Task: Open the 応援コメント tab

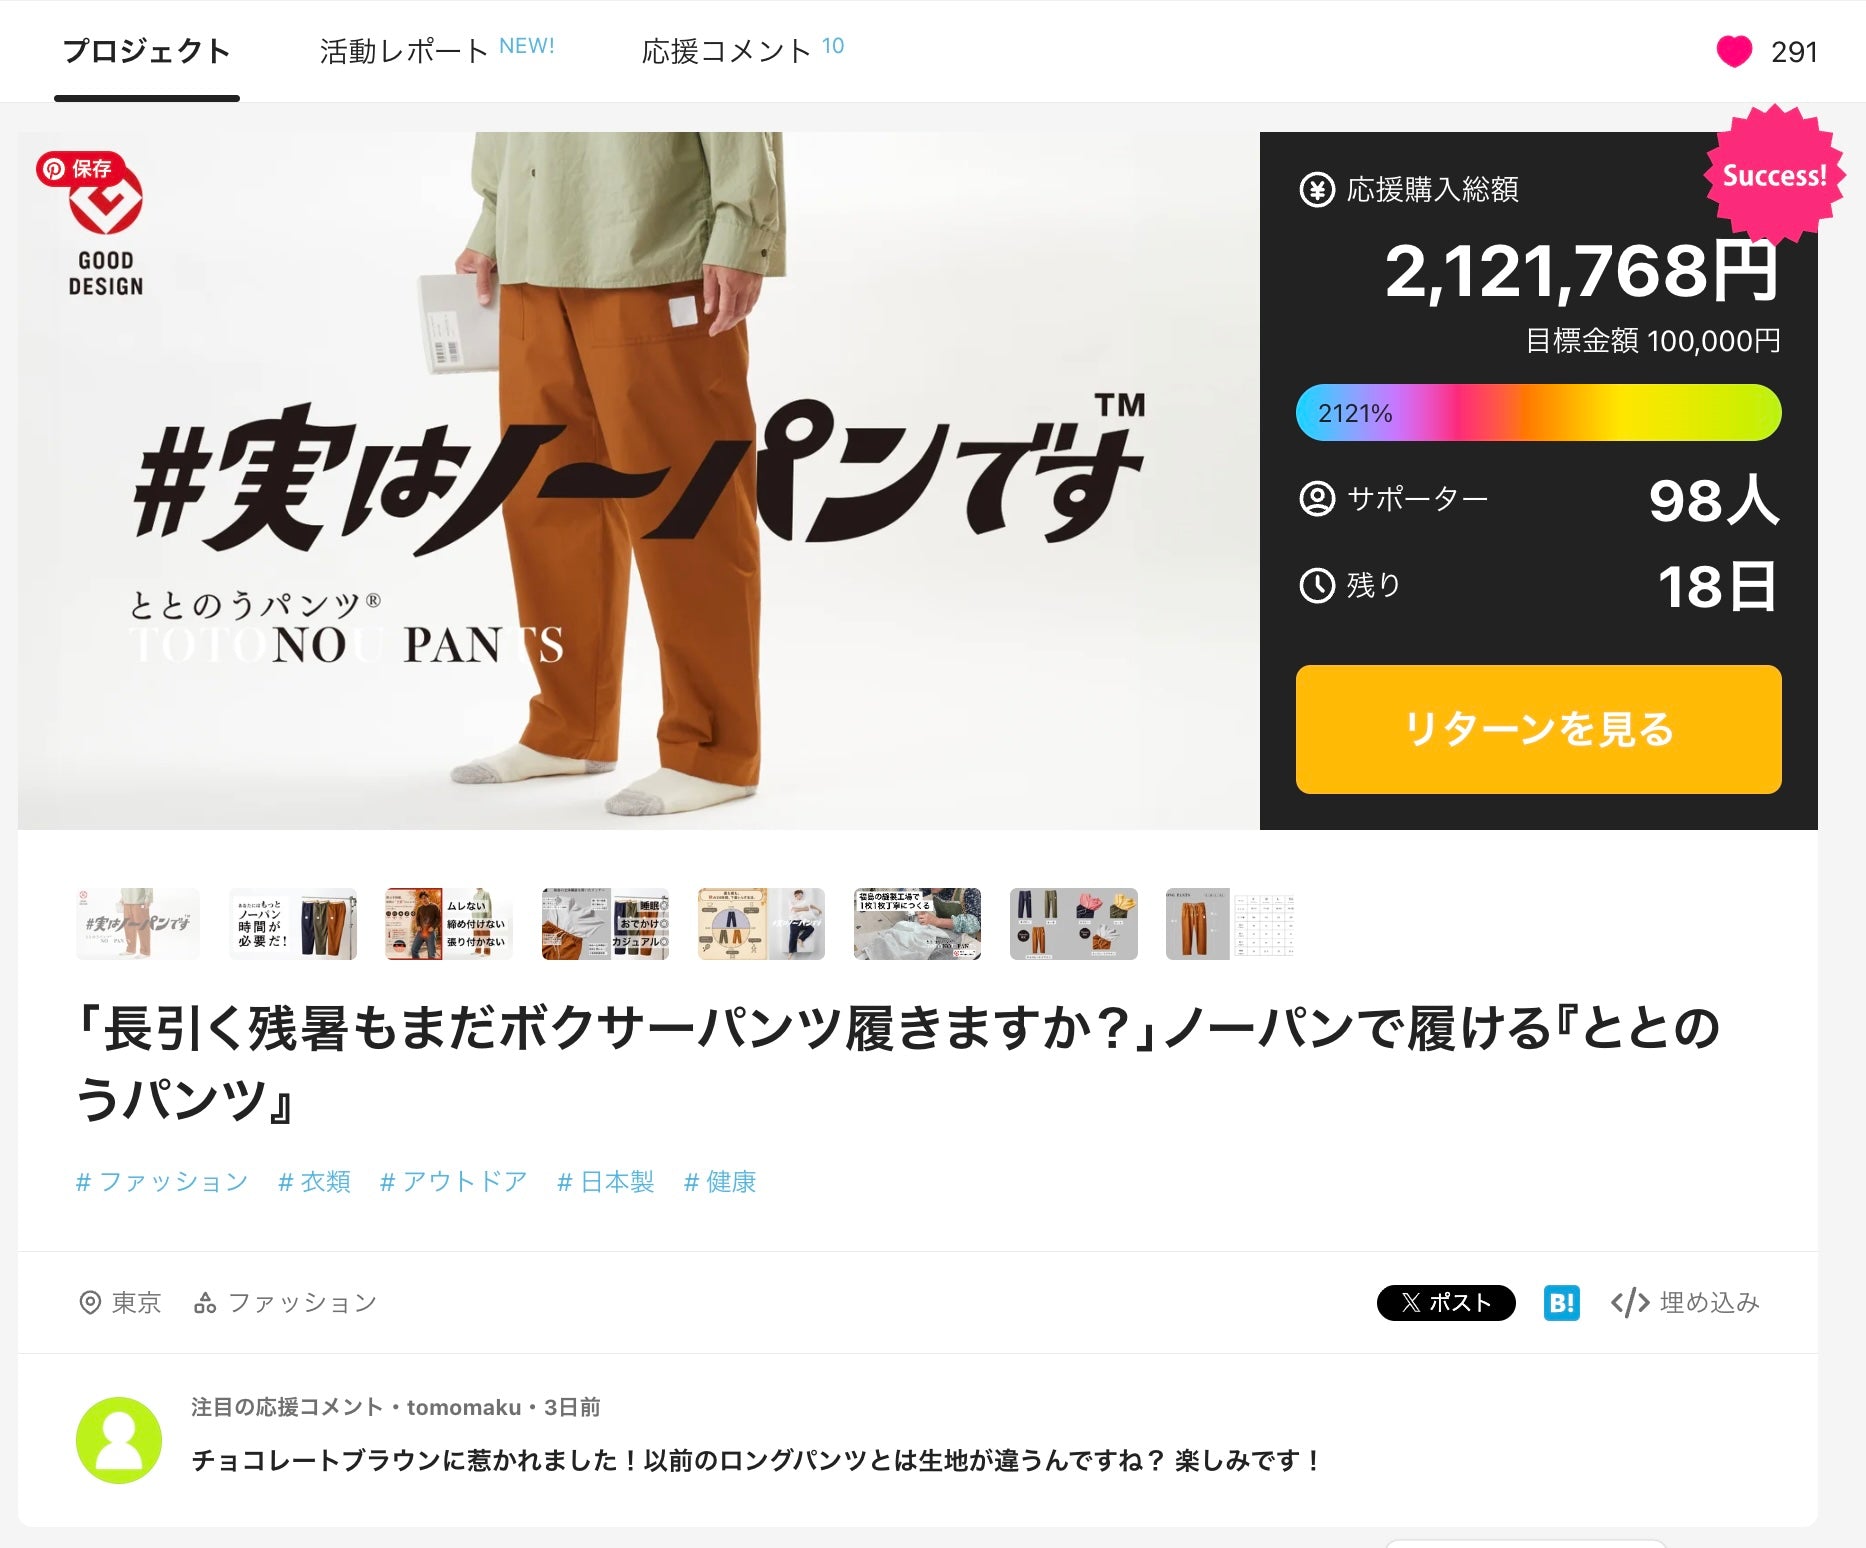Action: coord(743,50)
